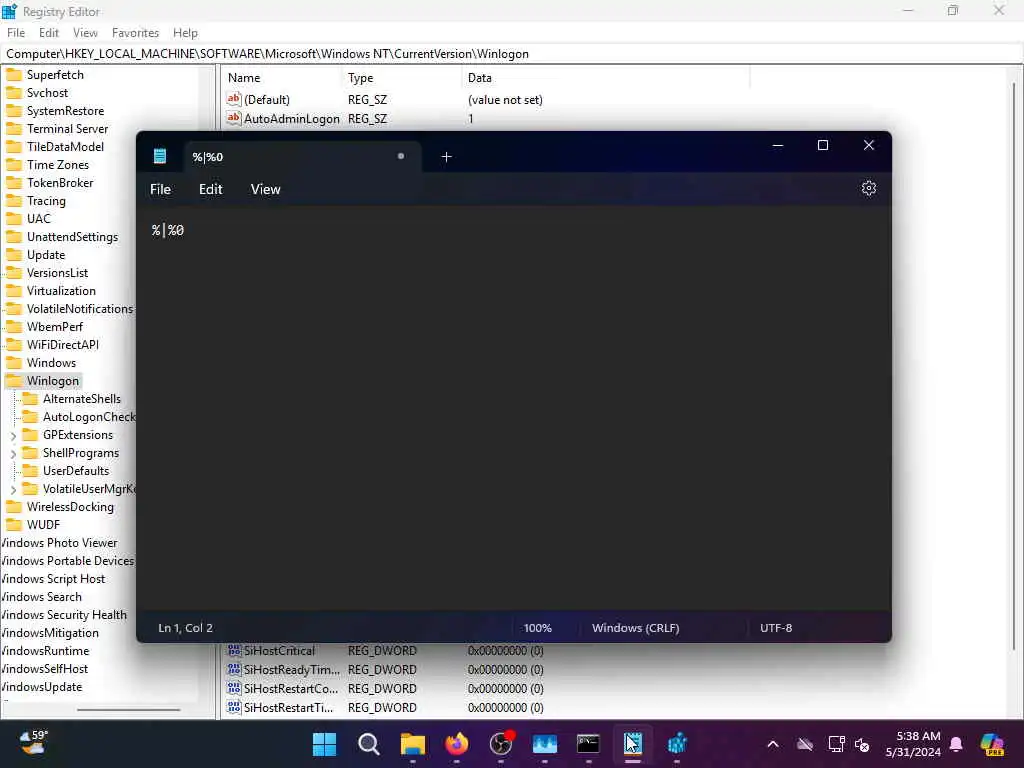Show hidden system tray icons

(773, 744)
